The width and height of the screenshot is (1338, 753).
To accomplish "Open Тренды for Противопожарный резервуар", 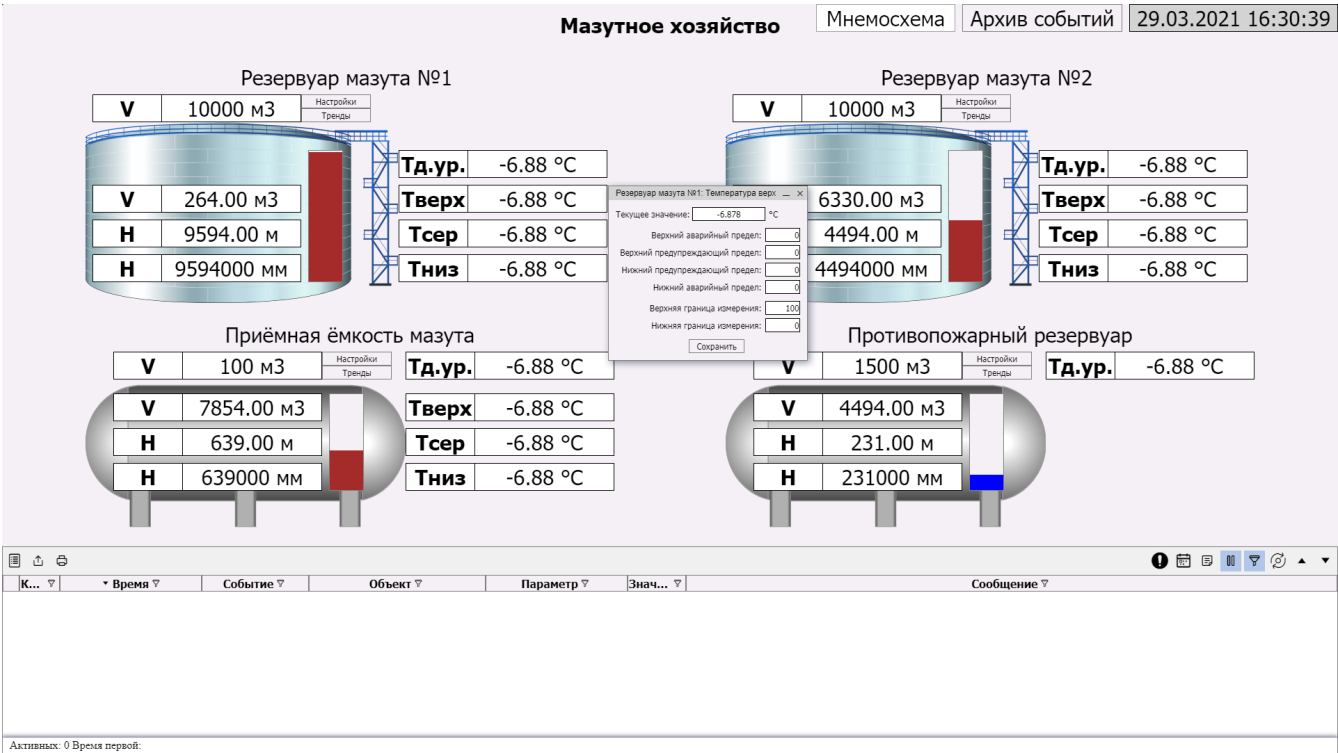I will pos(996,373).
